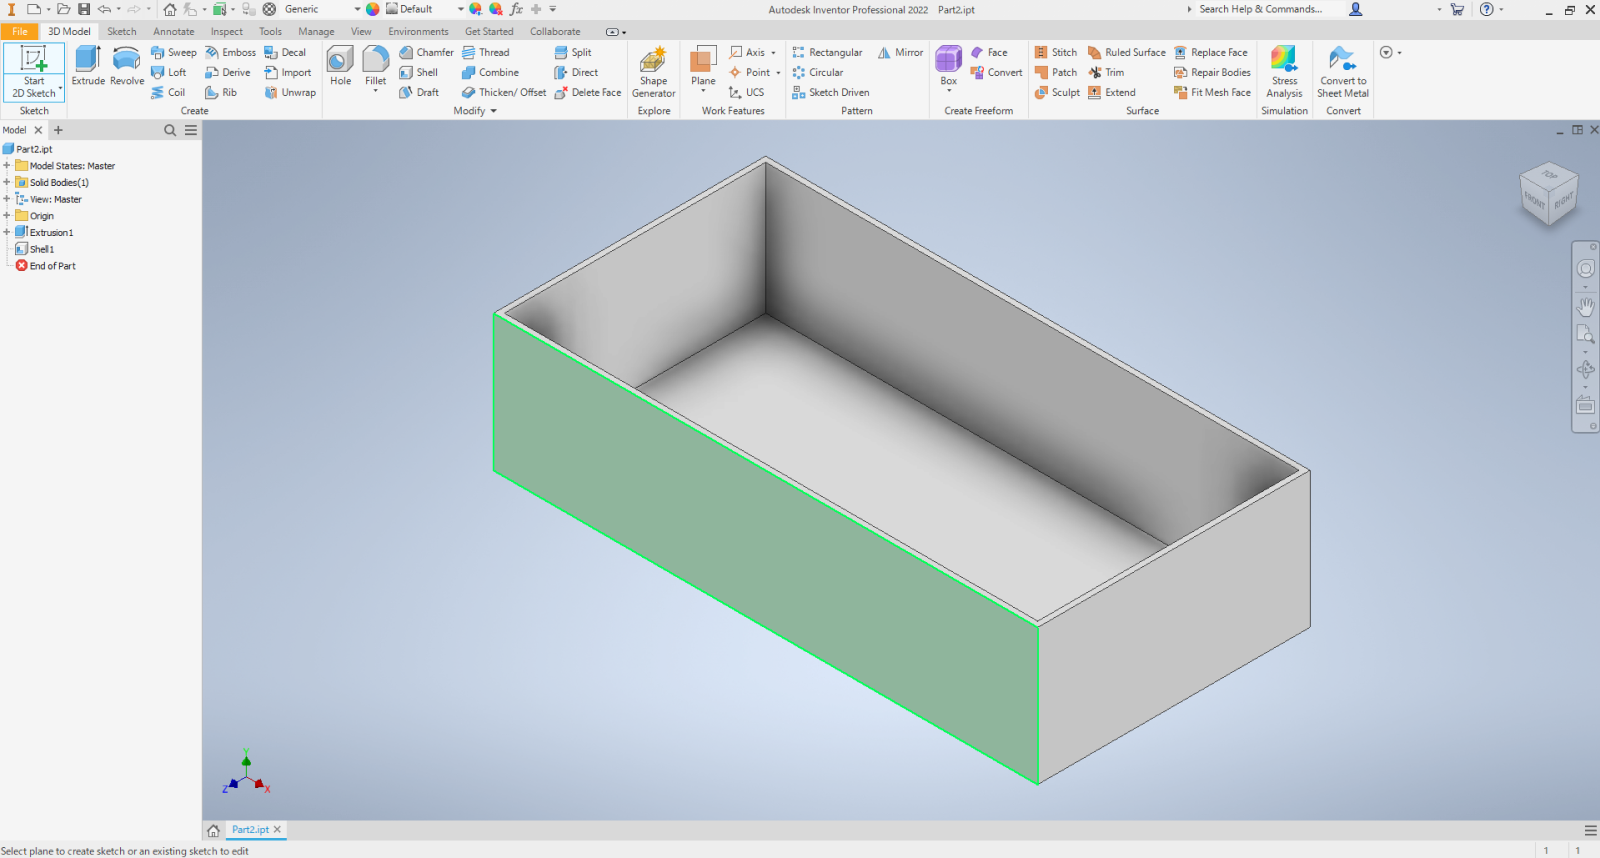Open the File menu
Screen dimensions: 1600x858
click(x=20, y=32)
